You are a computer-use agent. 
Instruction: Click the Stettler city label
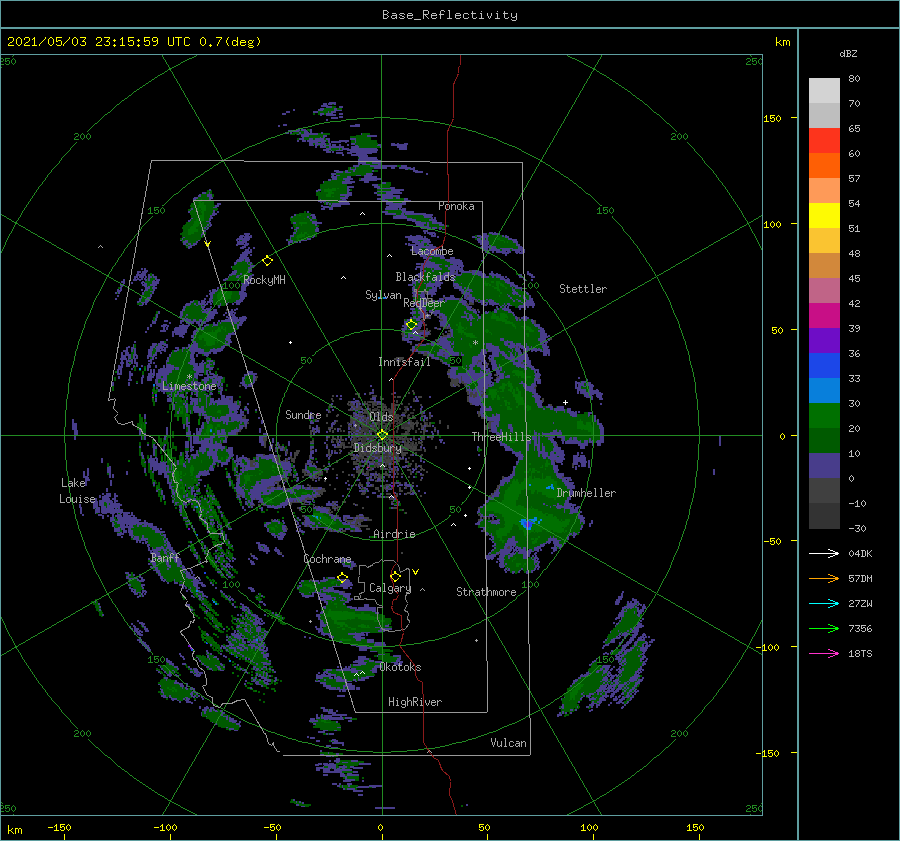pyautogui.click(x=583, y=289)
